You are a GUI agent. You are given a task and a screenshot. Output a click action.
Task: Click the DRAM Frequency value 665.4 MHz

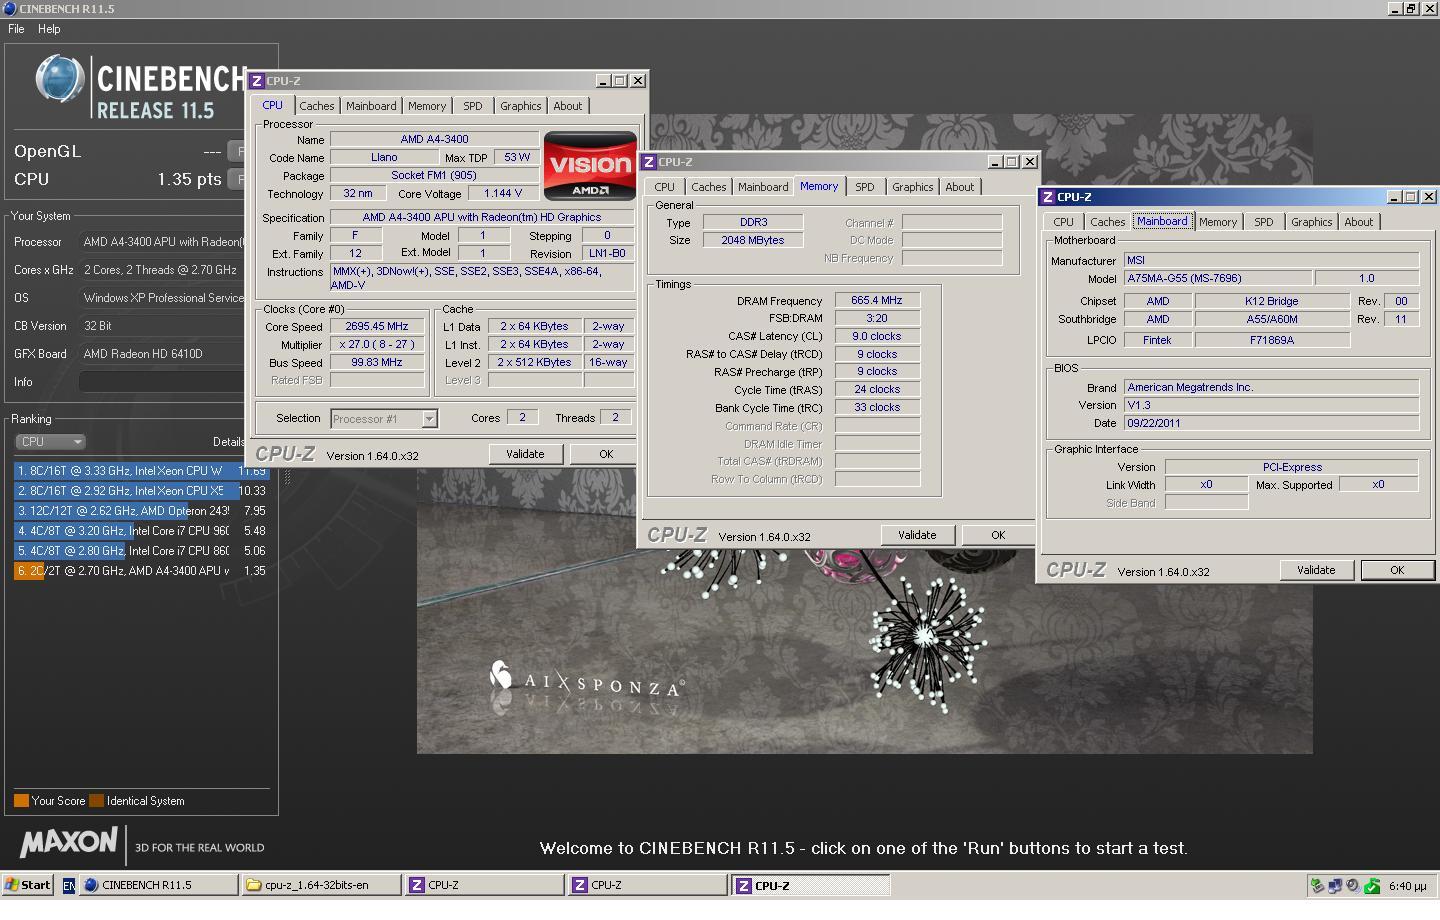(x=877, y=300)
